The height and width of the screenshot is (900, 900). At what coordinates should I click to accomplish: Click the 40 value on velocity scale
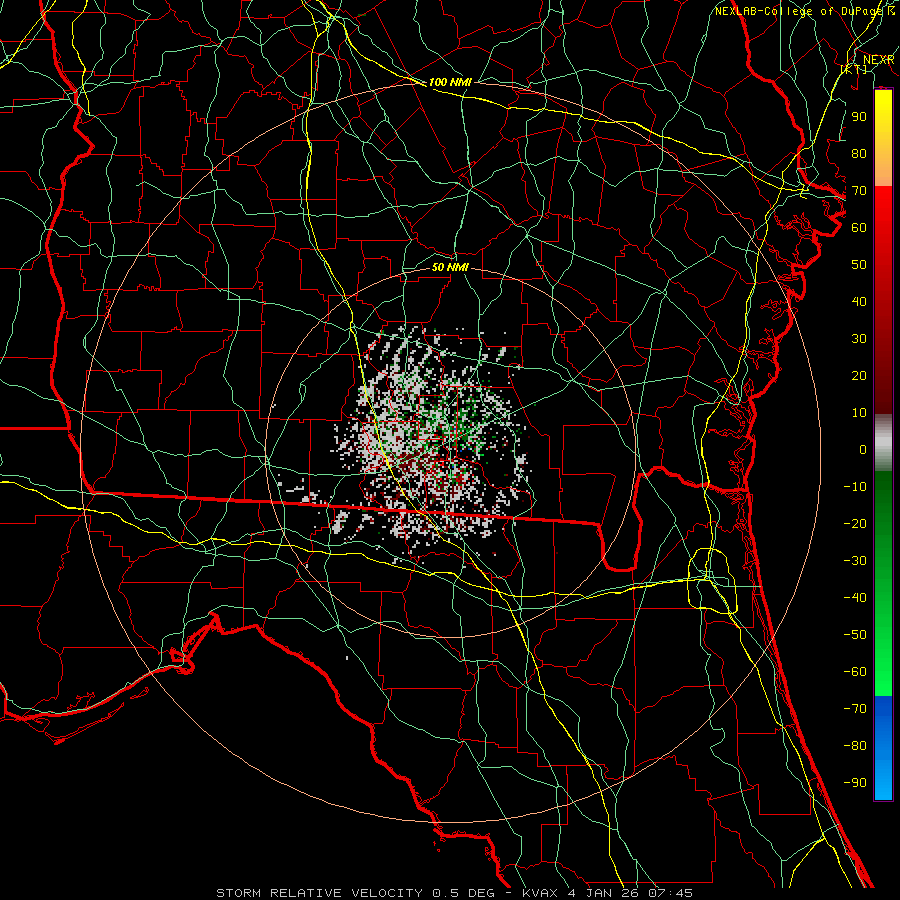[x=859, y=302]
